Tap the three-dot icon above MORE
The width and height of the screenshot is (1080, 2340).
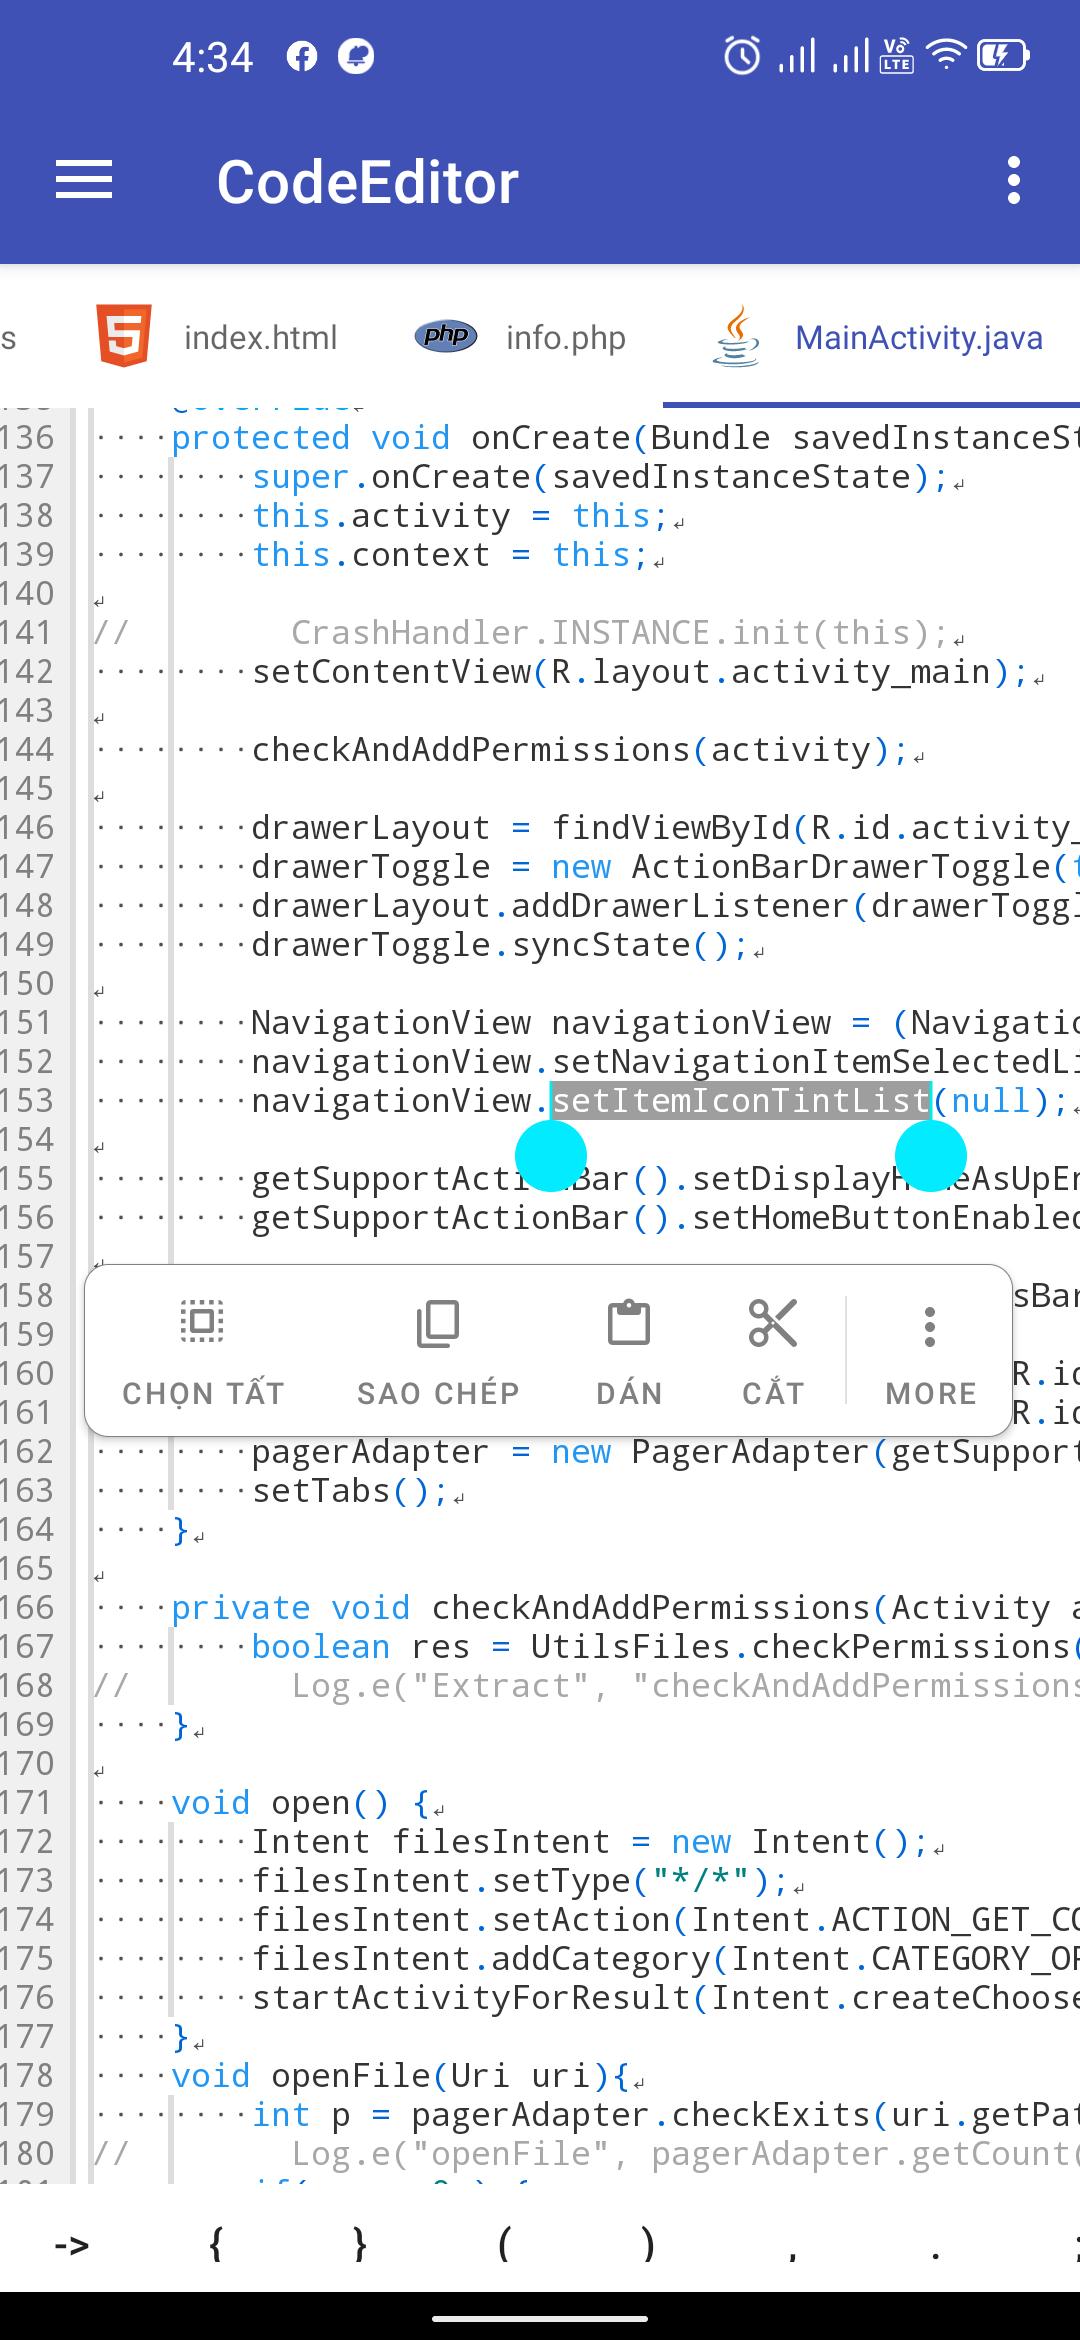point(930,1326)
